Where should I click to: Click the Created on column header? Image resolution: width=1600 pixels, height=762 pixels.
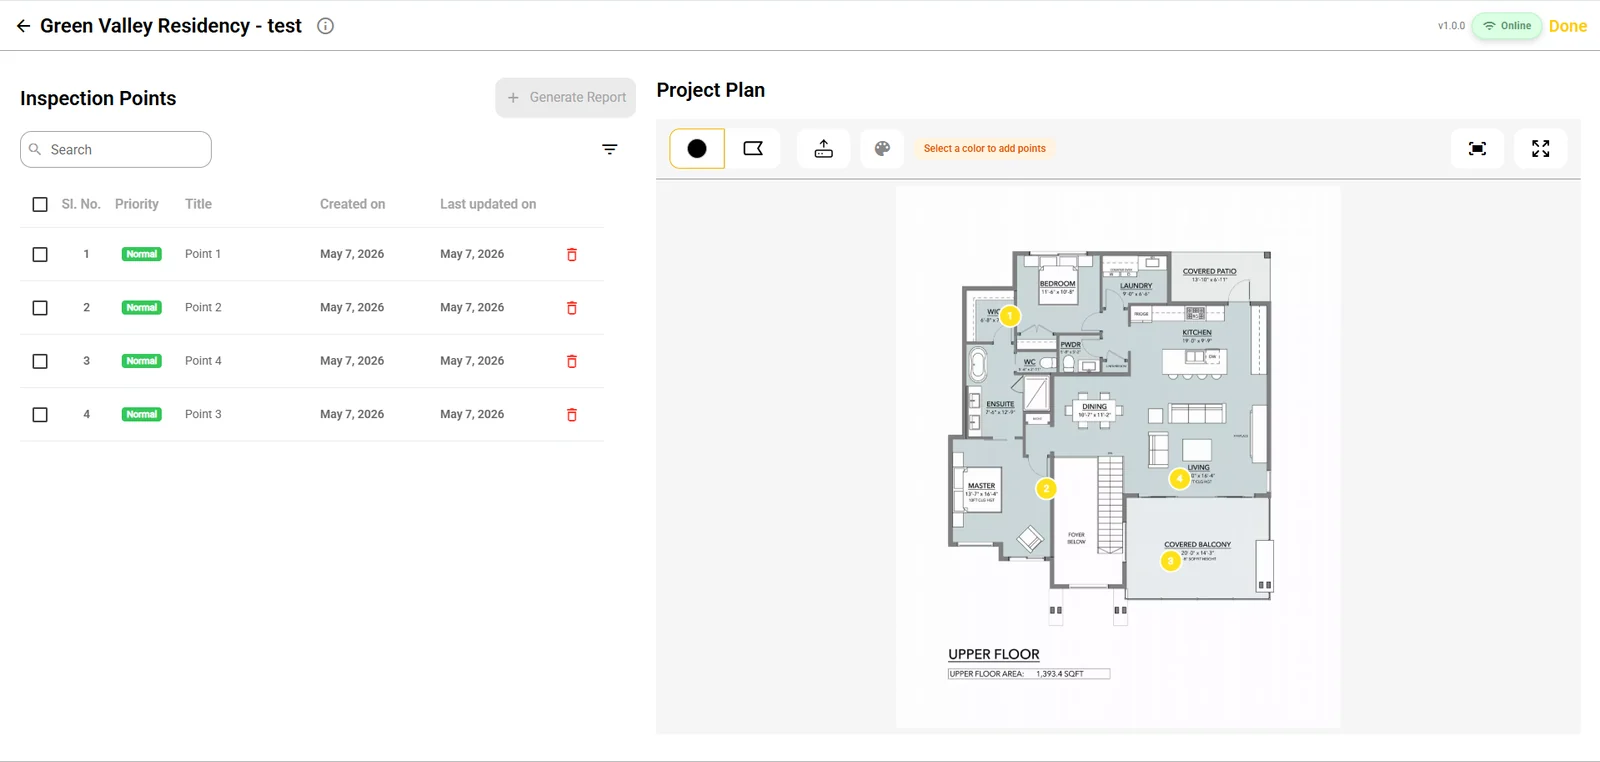point(352,204)
